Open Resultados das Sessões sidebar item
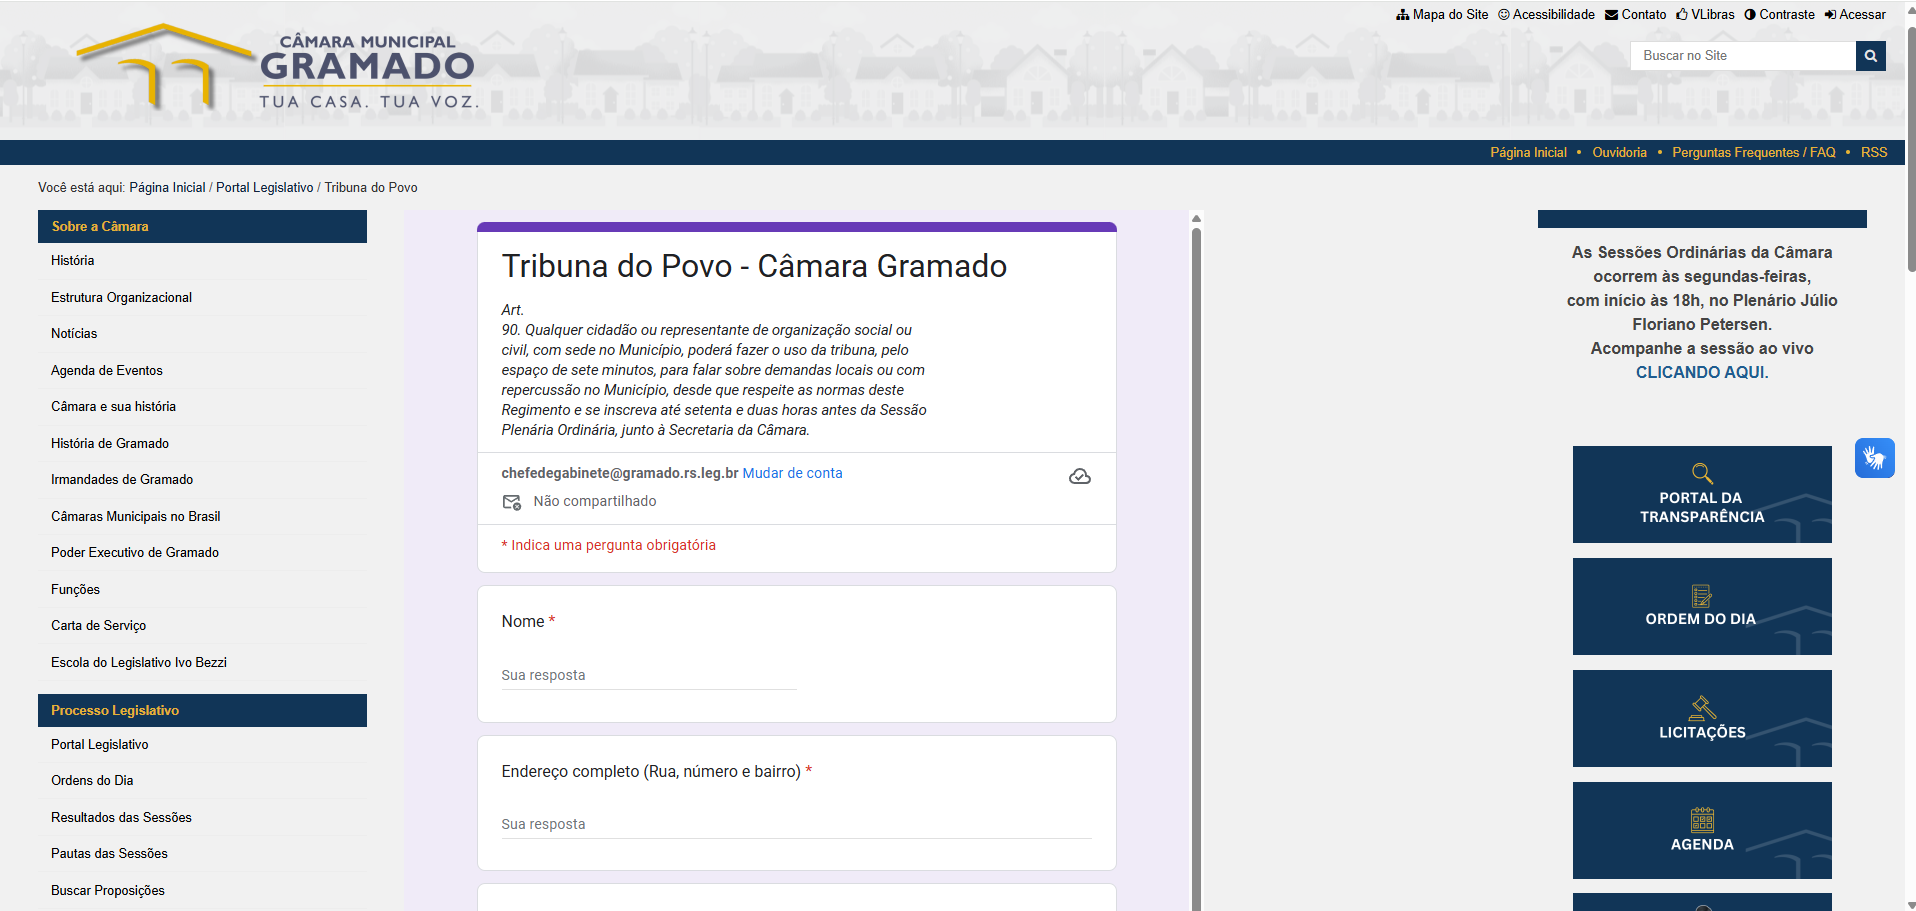The height and width of the screenshot is (911, 1916). tap(121, 817)
